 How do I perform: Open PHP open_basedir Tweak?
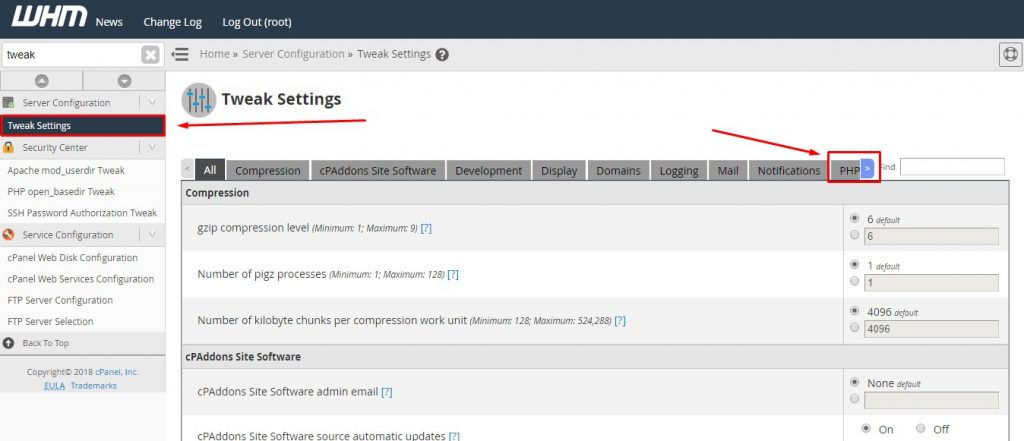point(61,191)
